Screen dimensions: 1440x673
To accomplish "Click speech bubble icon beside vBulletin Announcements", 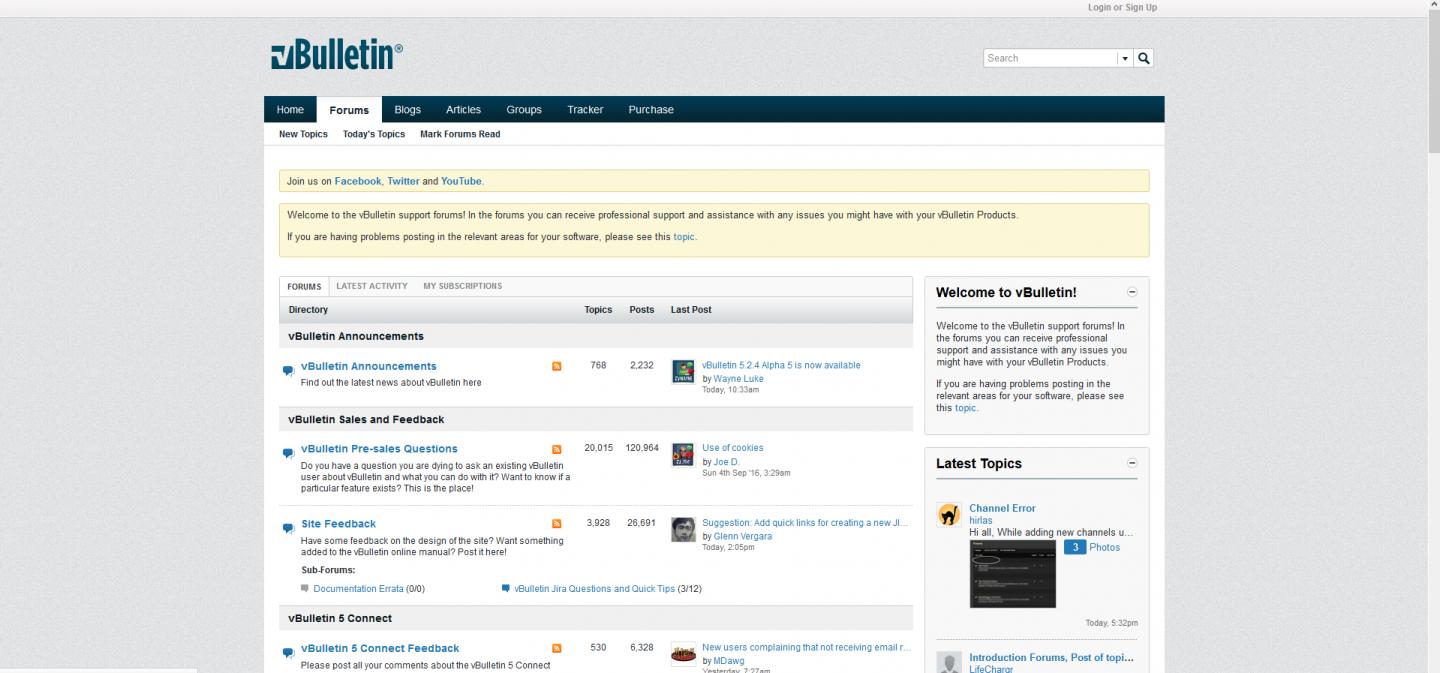I will (288, 370).
